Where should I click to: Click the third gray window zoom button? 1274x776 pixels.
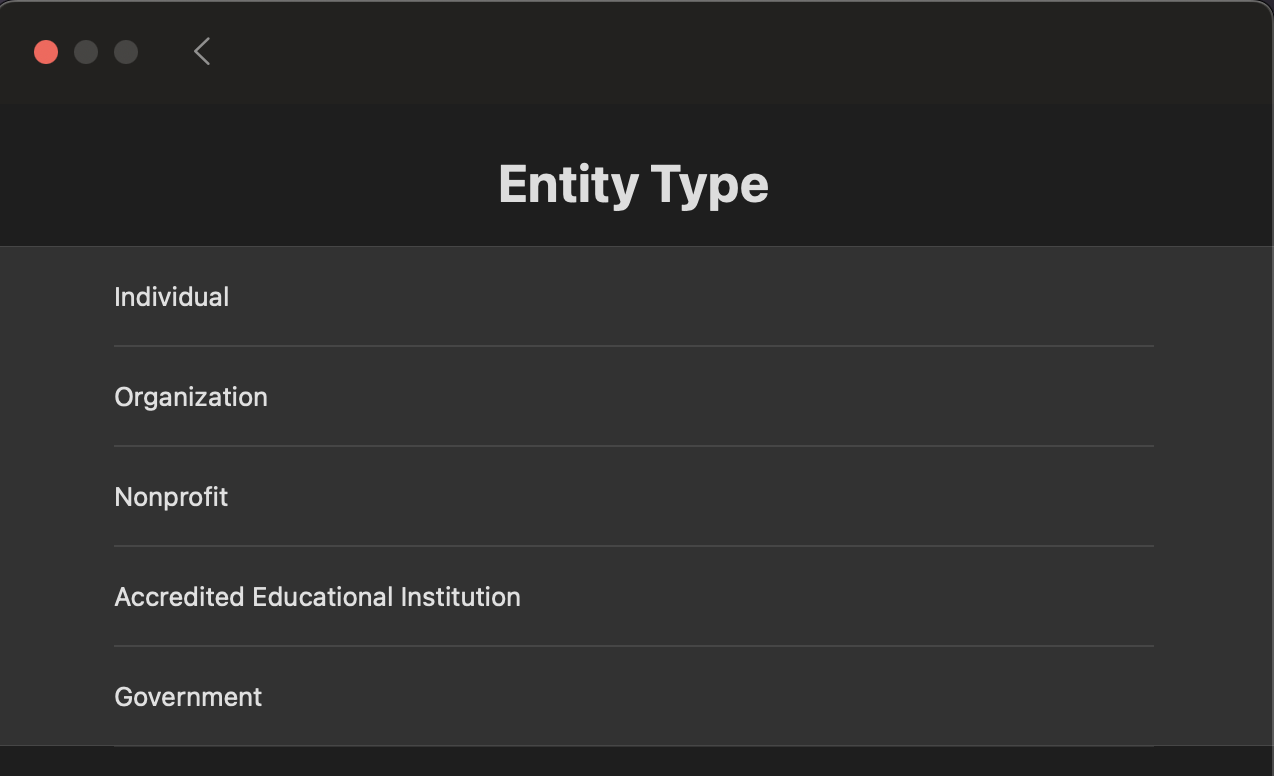tap(126, 52)
